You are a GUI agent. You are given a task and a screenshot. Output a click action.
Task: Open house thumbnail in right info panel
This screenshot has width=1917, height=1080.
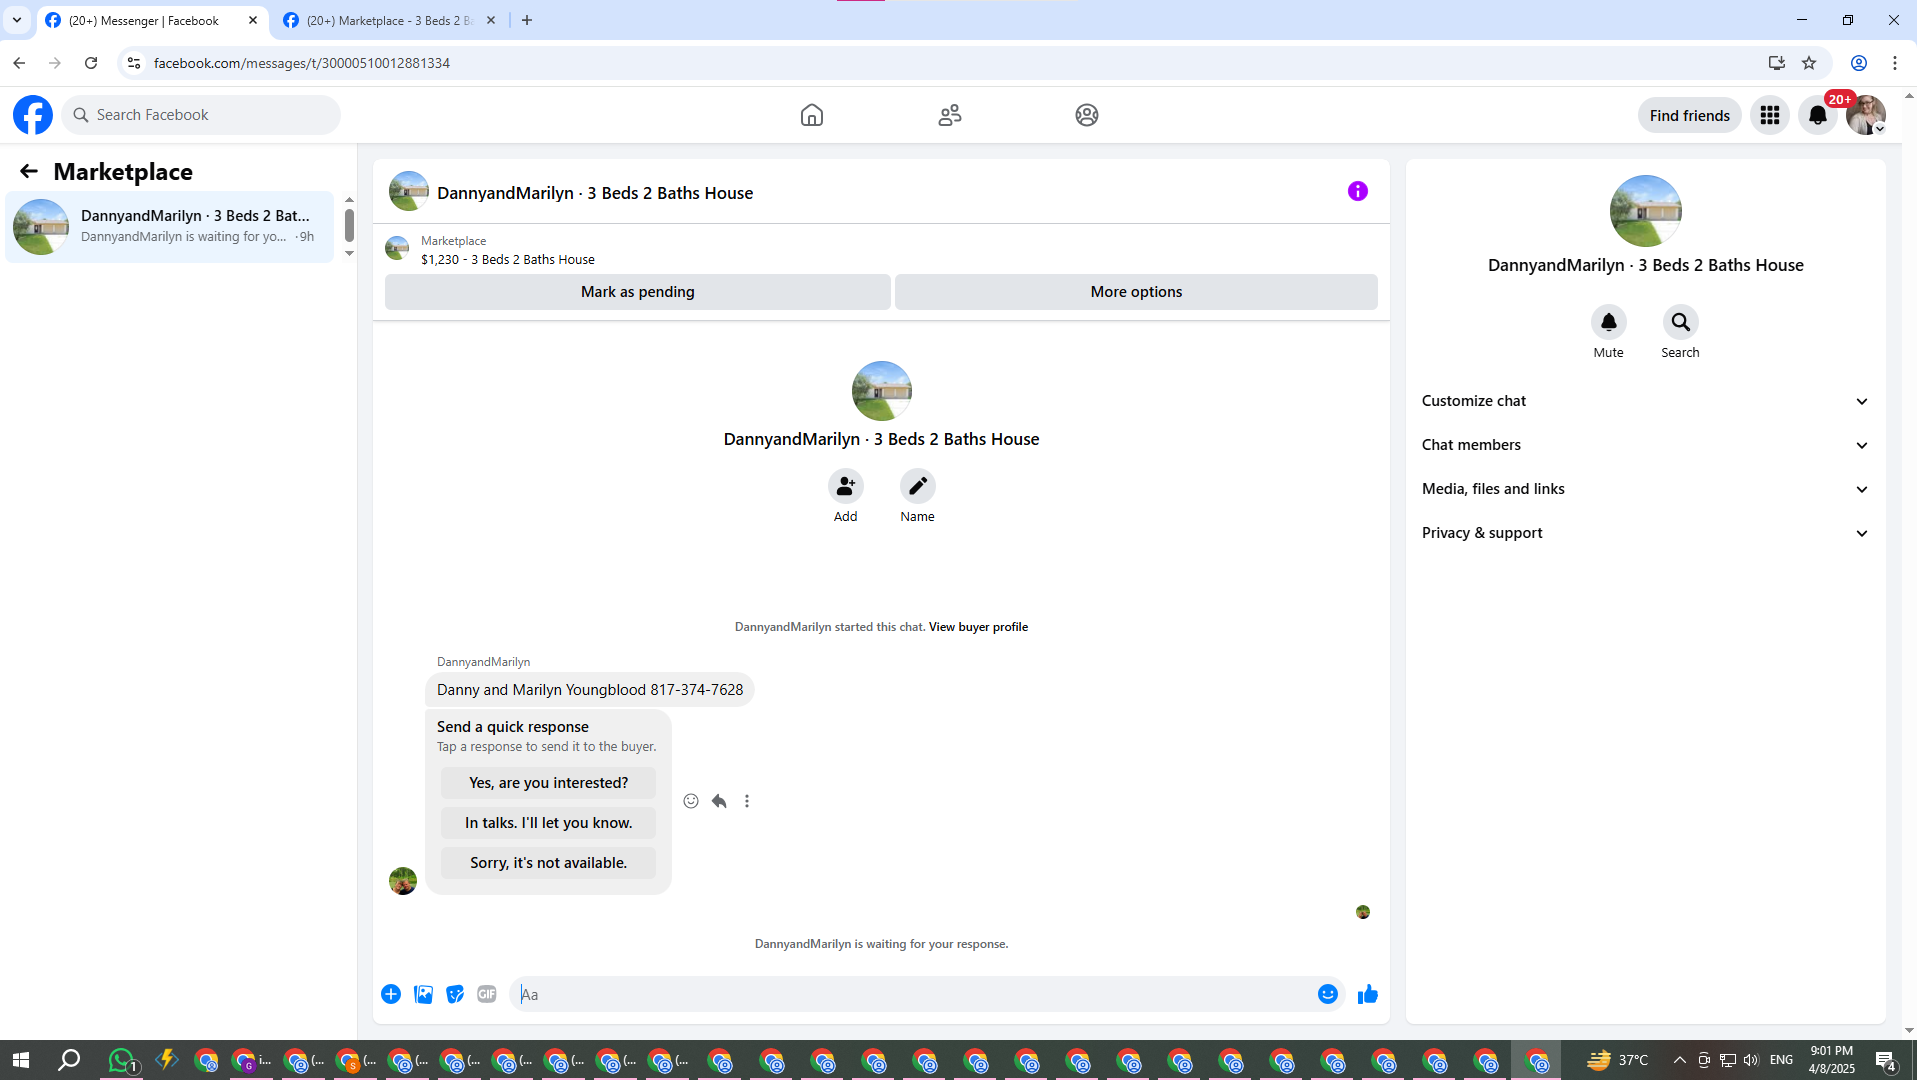pyautogui.click(x=1645, y=211)
